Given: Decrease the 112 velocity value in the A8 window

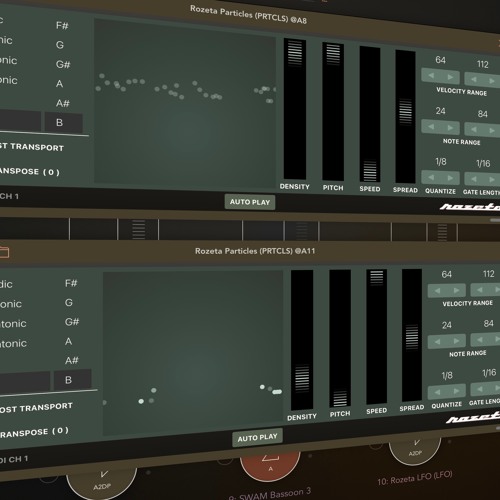Looking at the screenshot, I should click(x=474, y=79).
